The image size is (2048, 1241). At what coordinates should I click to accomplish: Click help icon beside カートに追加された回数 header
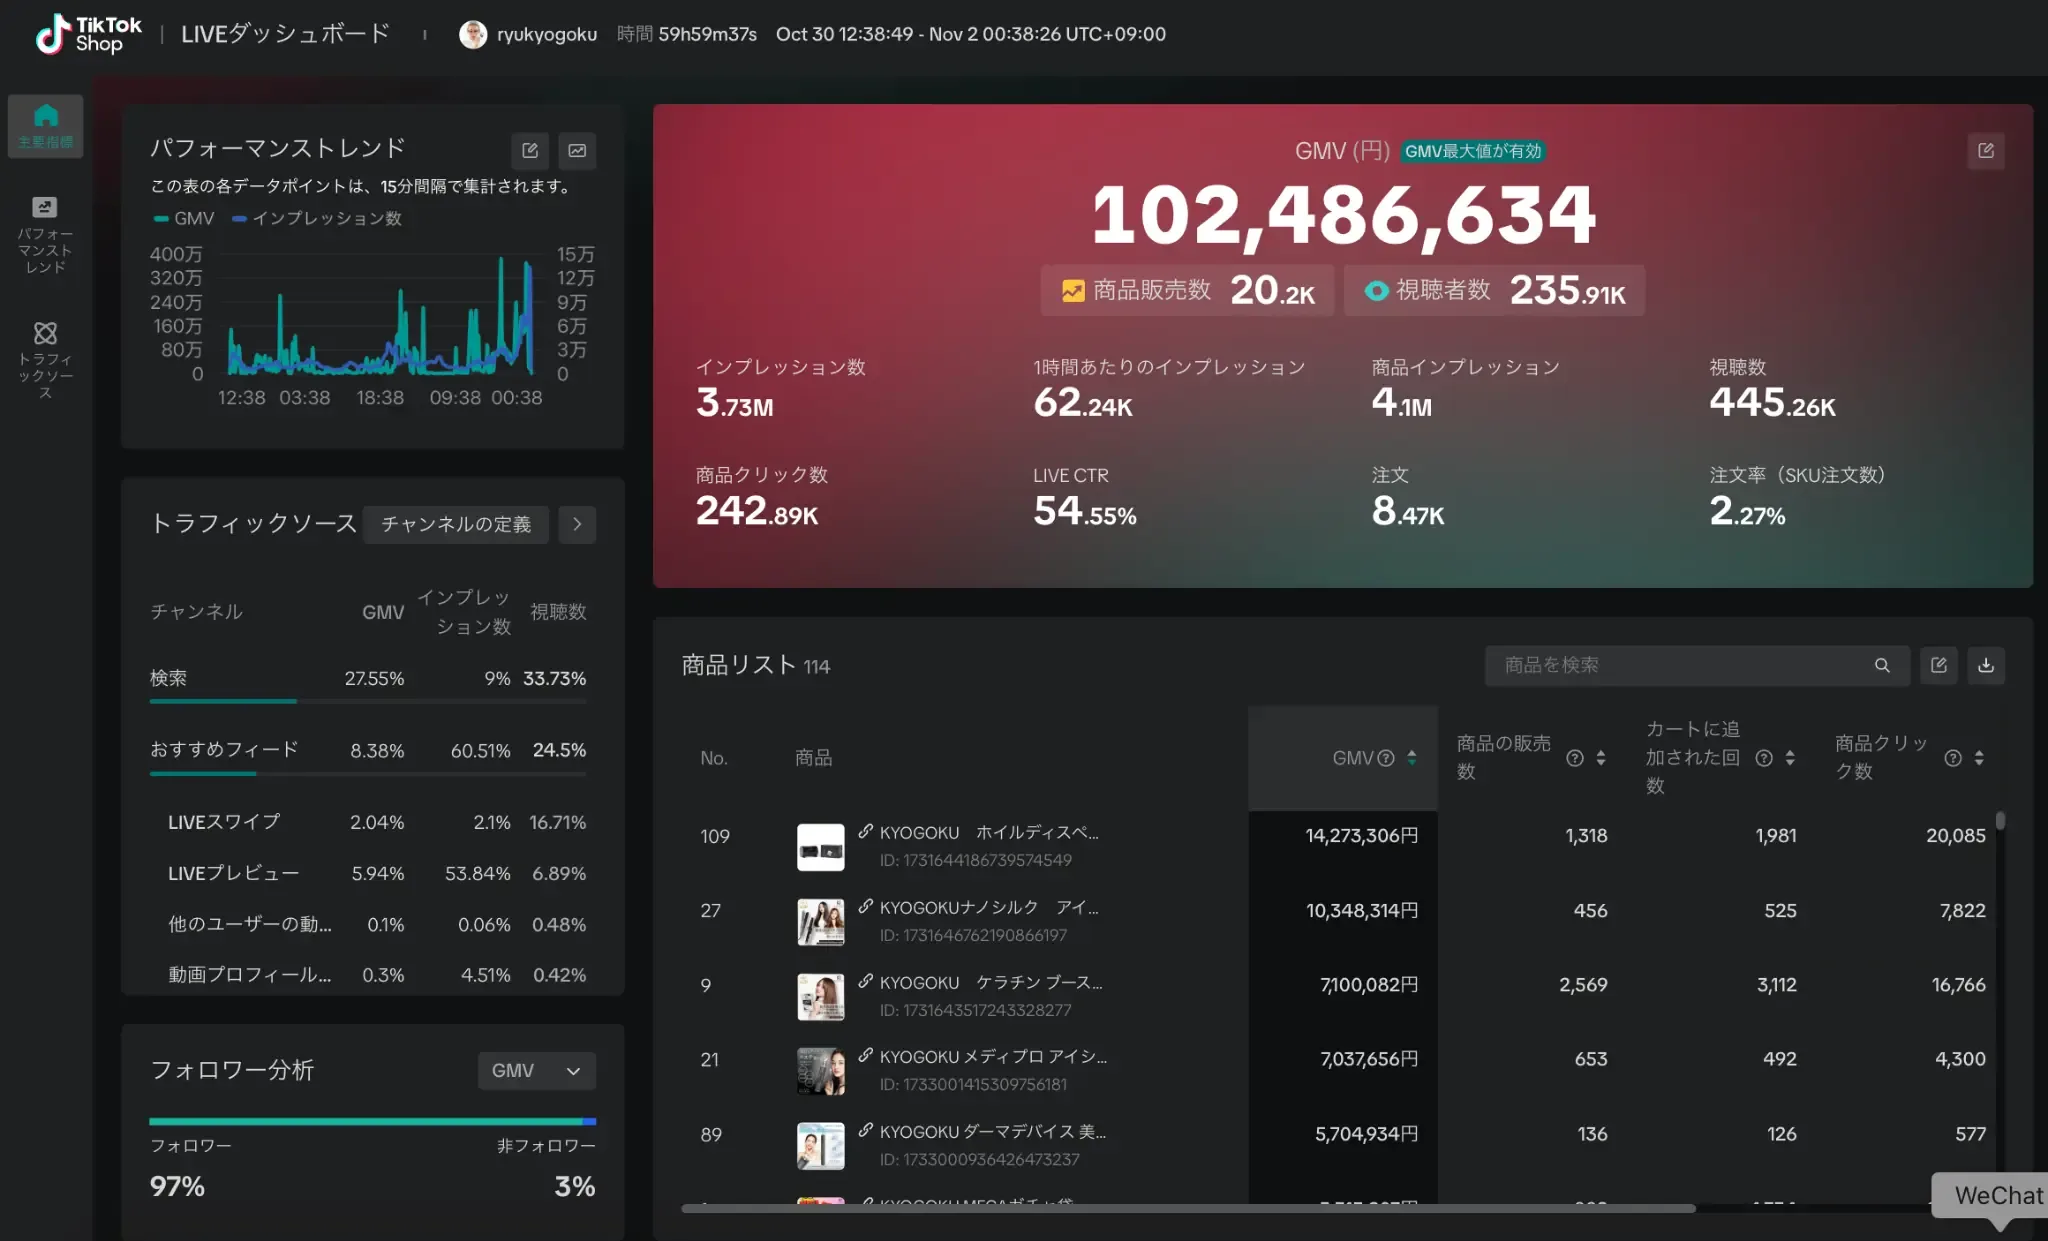(1764, 758)
